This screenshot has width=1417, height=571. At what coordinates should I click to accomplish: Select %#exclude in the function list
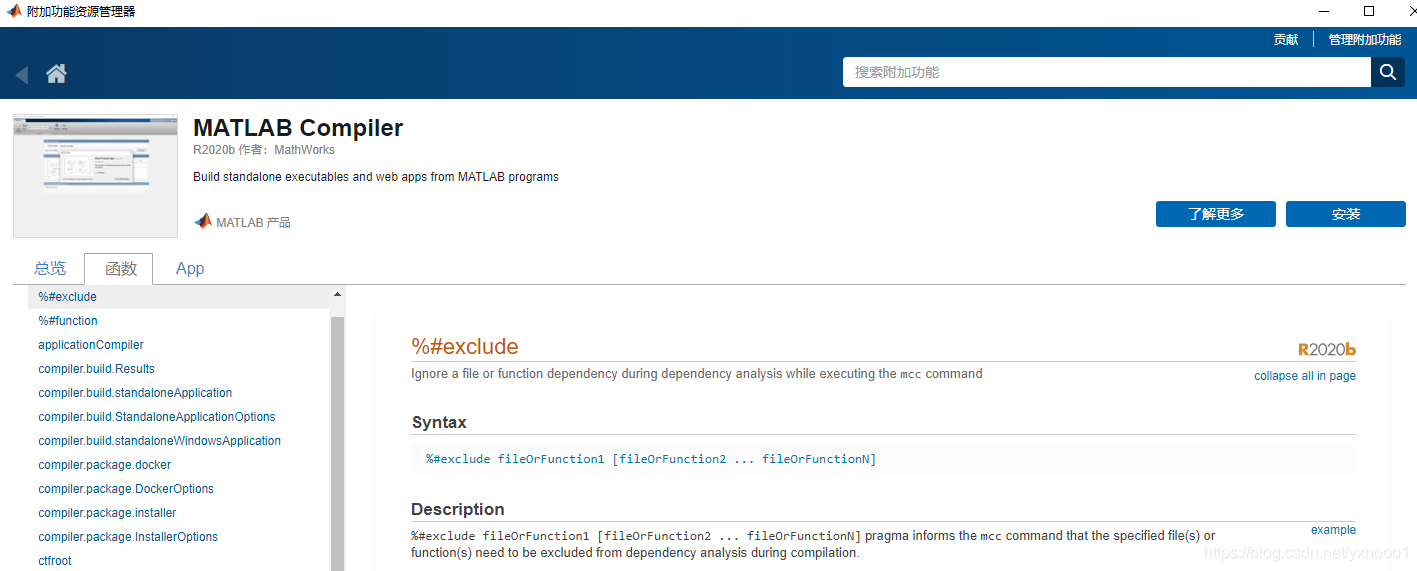(179, 297)
